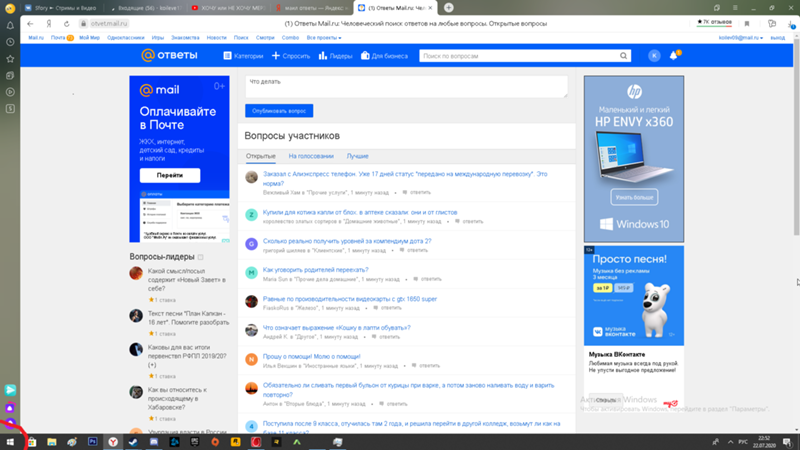Open the user avatar 'K' in the header
Viewport: 800px width, 450px height.
(654, 56)
